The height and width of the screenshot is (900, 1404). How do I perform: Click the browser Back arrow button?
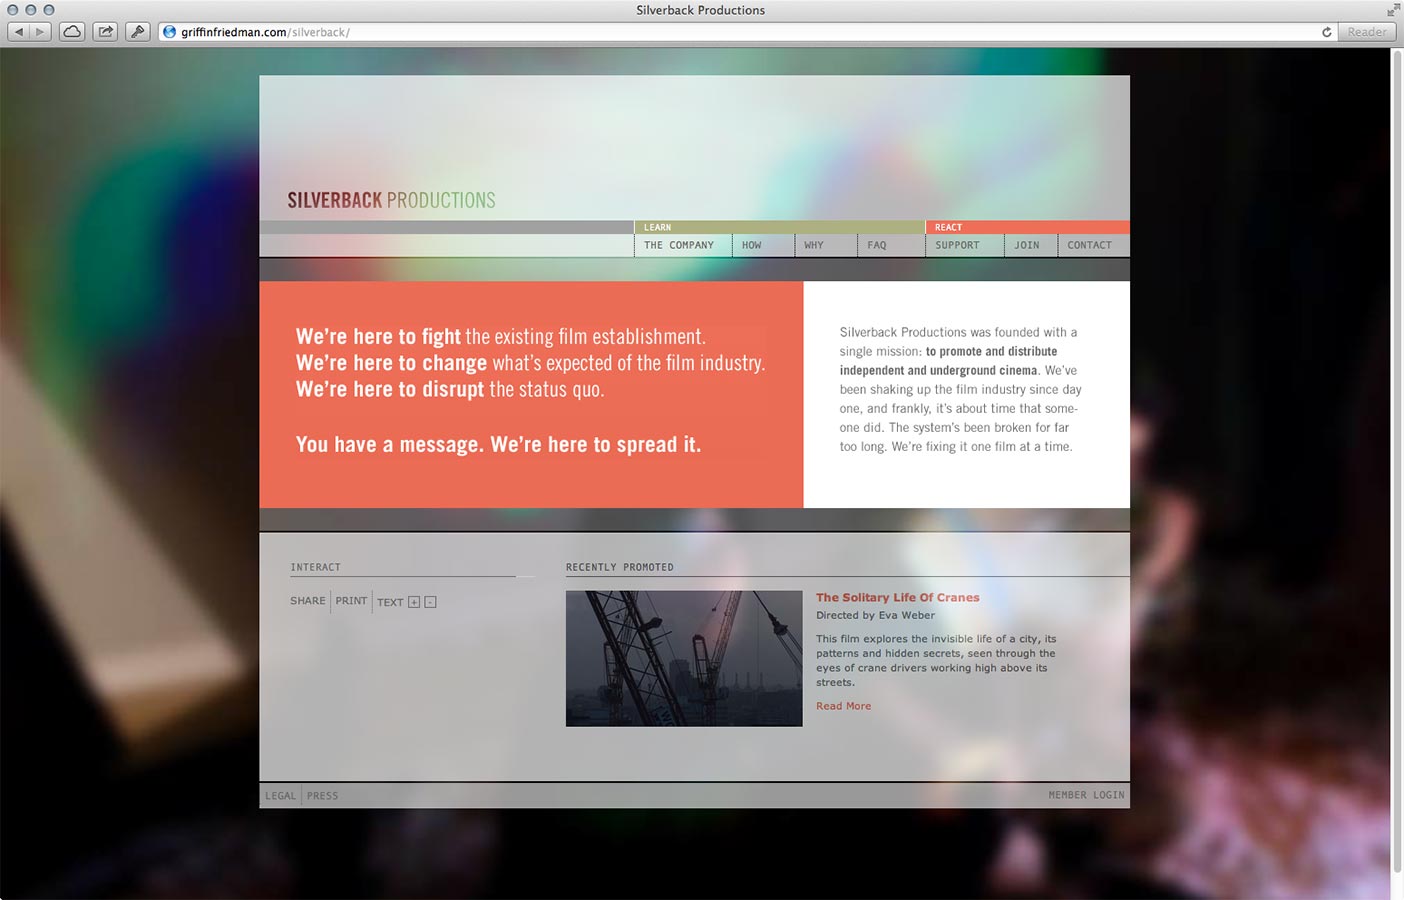click(x=18, y=32)
